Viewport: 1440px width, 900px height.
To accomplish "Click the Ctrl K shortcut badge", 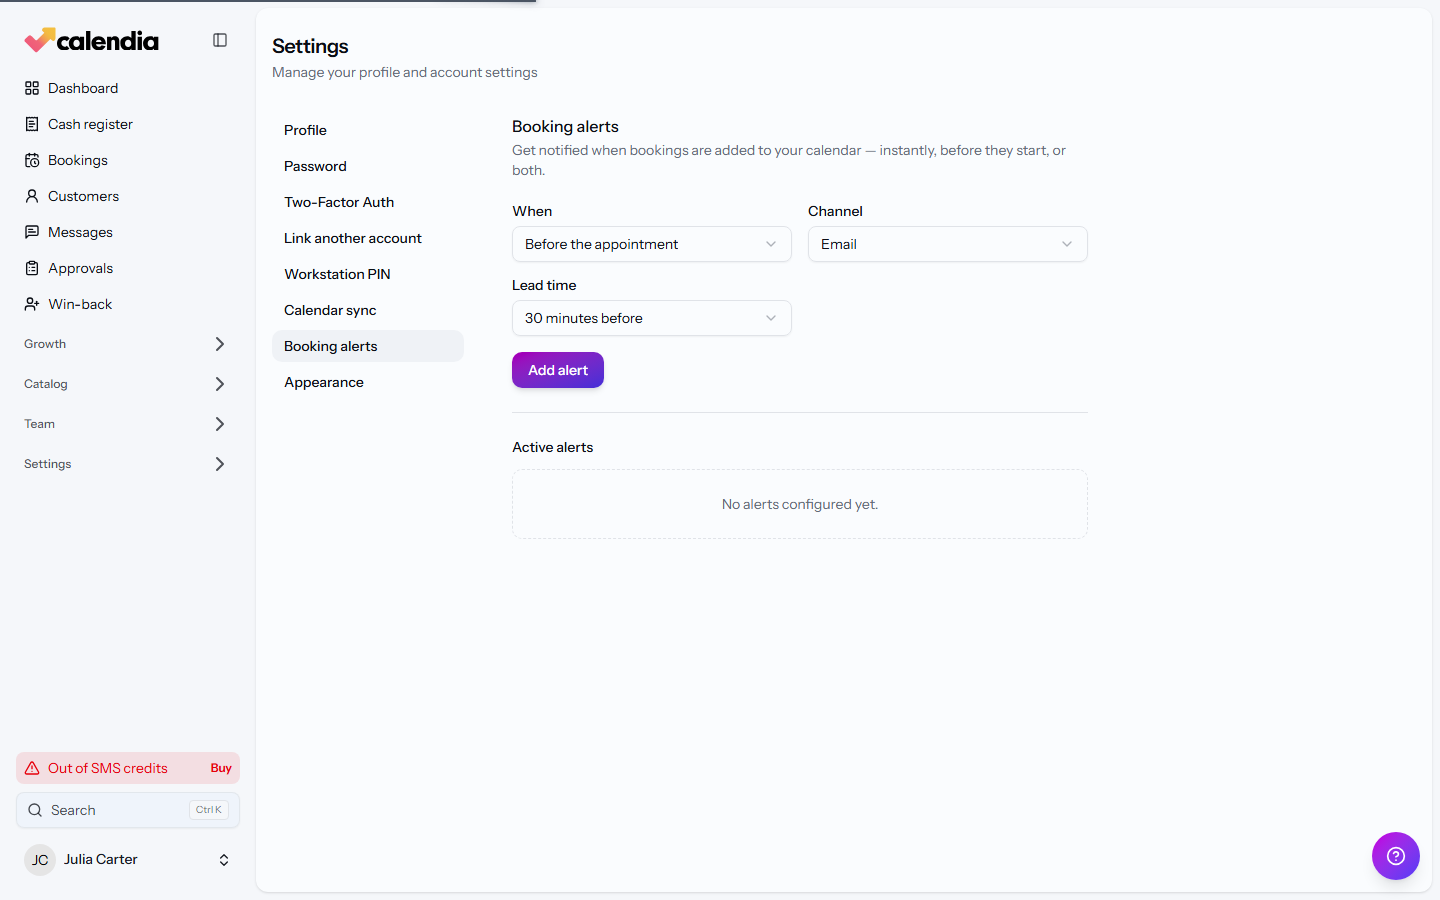I will pos(209,810).
